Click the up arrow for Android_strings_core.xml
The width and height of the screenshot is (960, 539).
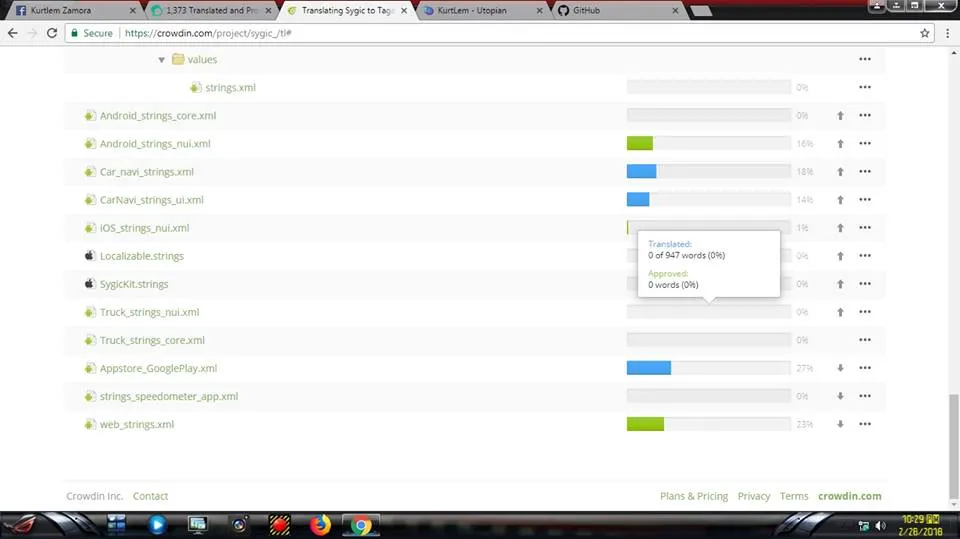tap(840, 116)
